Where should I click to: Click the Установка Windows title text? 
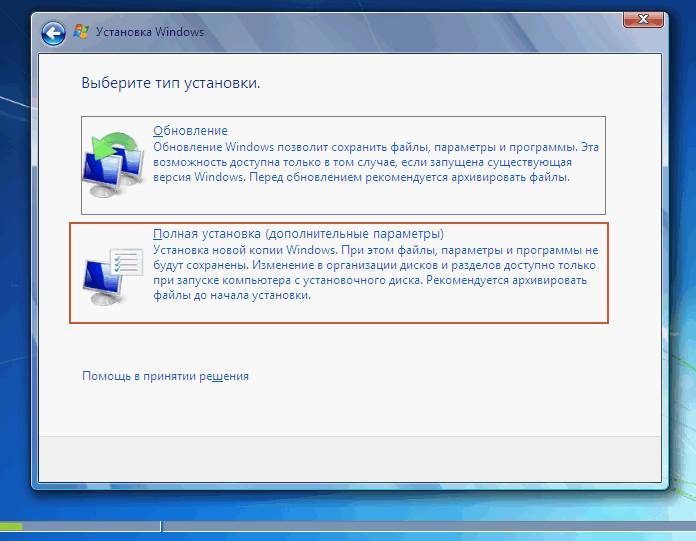(149, 32)
